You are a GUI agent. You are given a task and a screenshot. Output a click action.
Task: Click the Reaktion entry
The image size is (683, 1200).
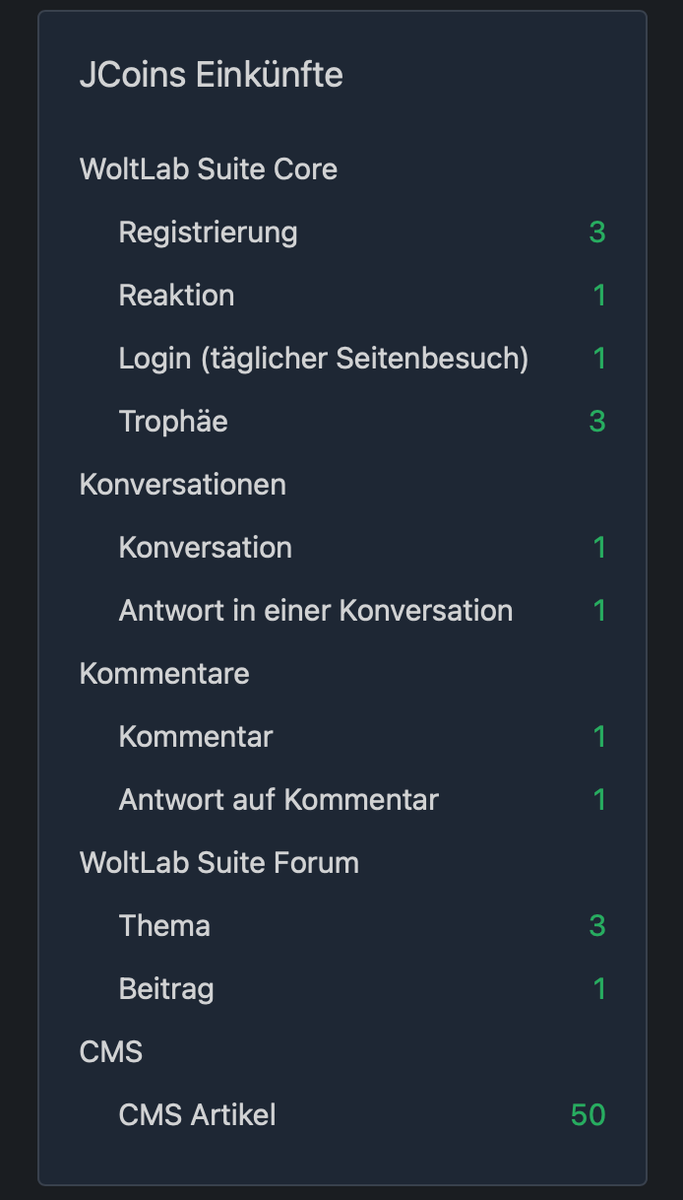(176, 295)
